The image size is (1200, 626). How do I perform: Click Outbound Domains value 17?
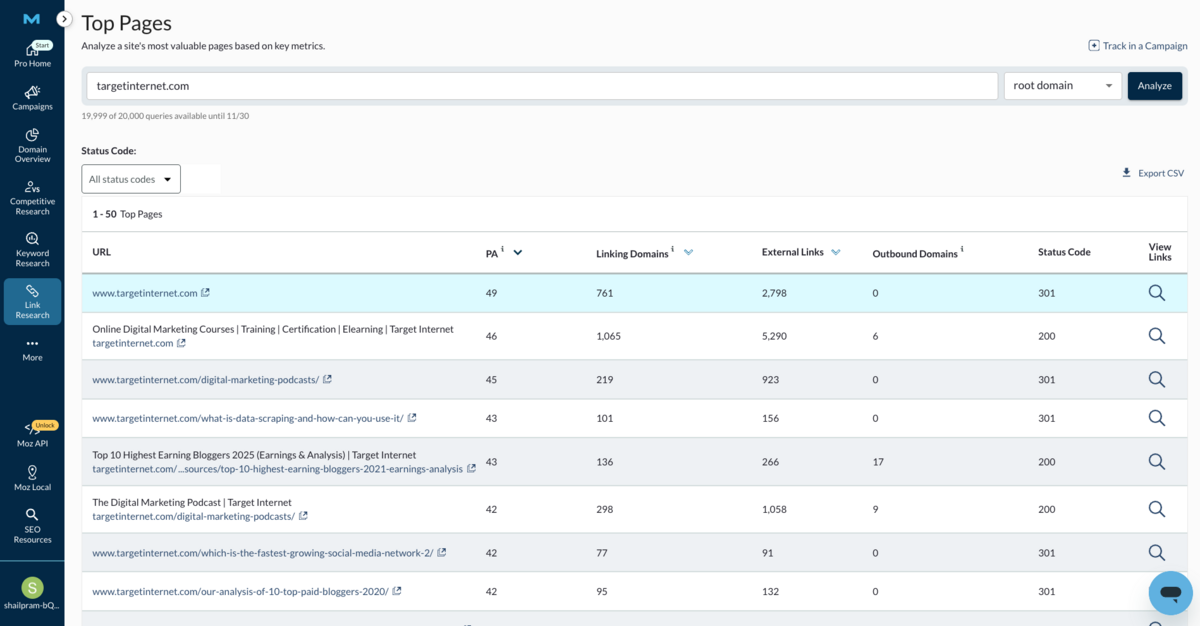point(878,461)
